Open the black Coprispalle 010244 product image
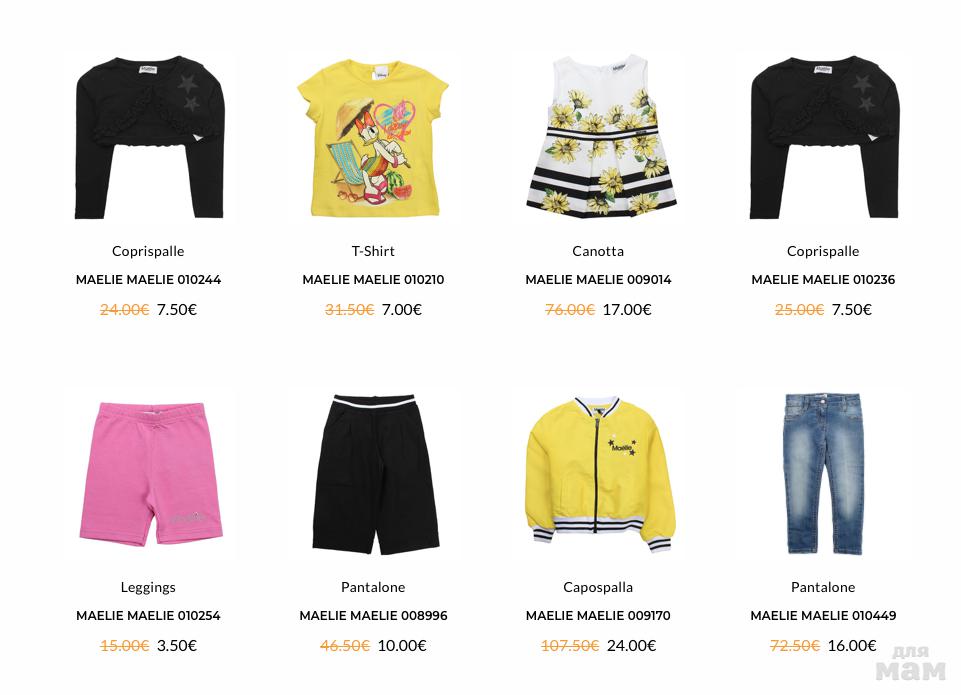The image size is (961, 695). point(149,137)
